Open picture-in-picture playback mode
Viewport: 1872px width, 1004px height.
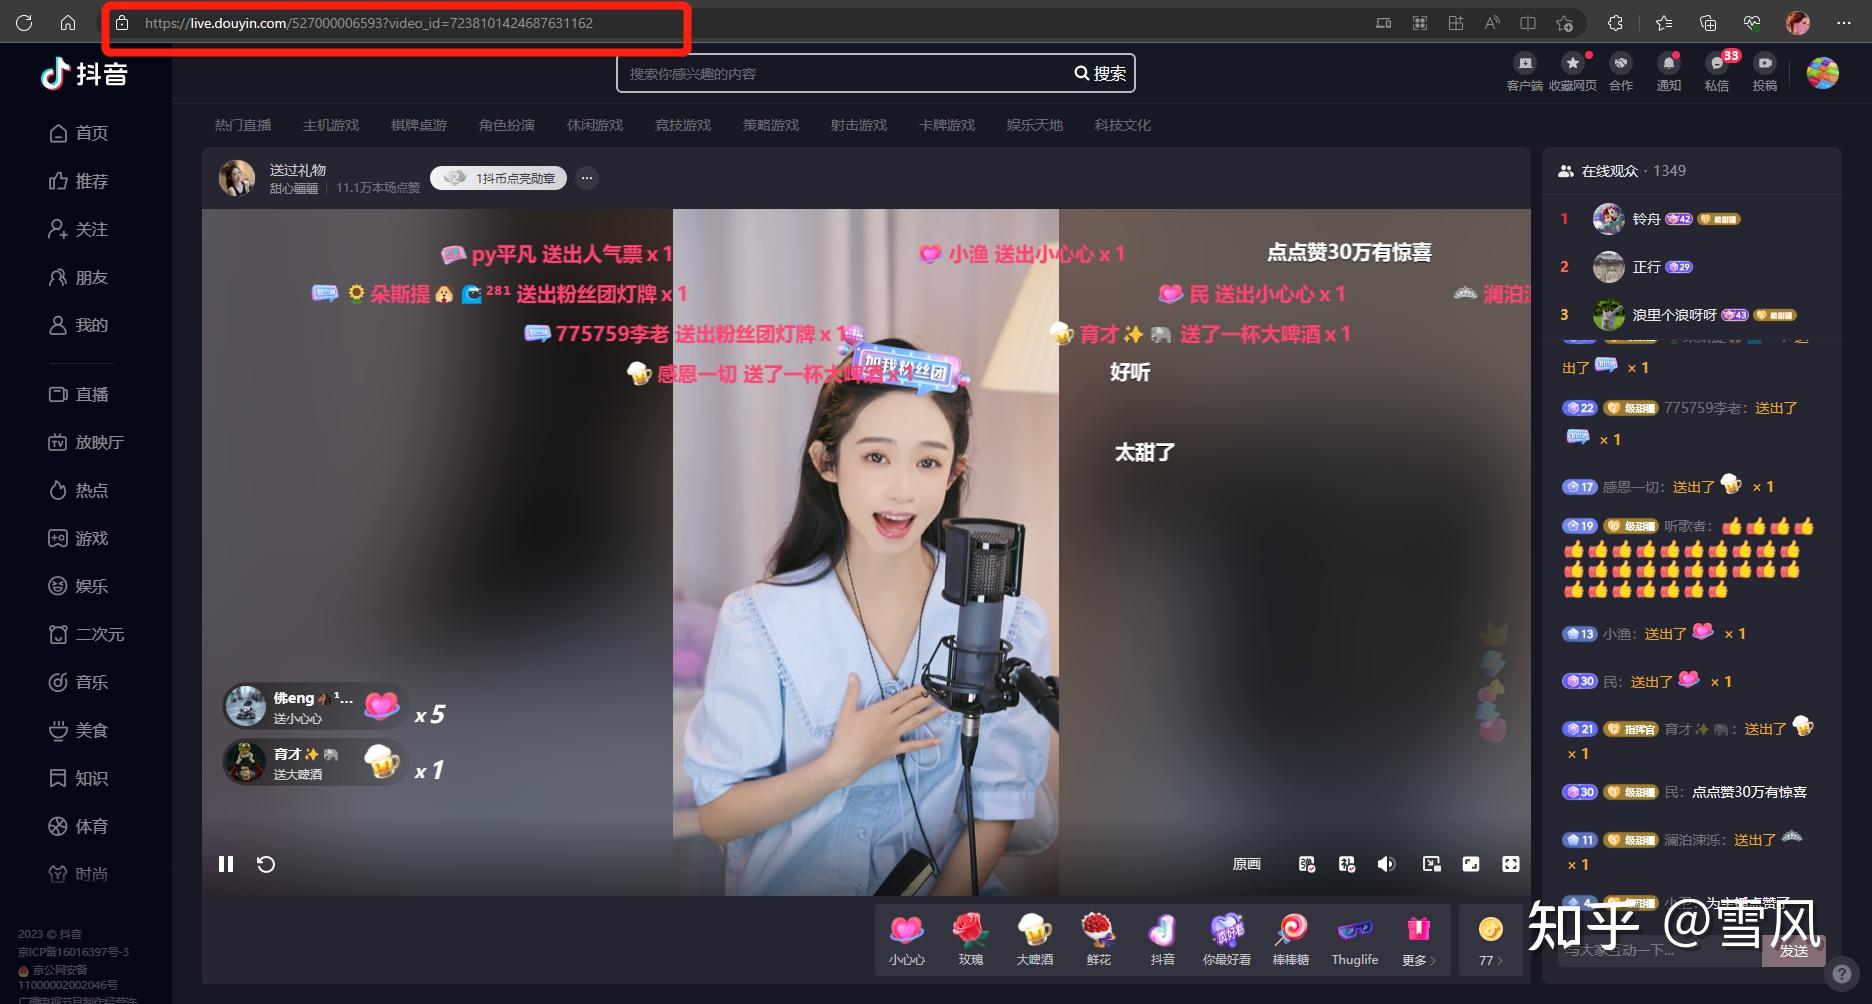coord(1433,864)
